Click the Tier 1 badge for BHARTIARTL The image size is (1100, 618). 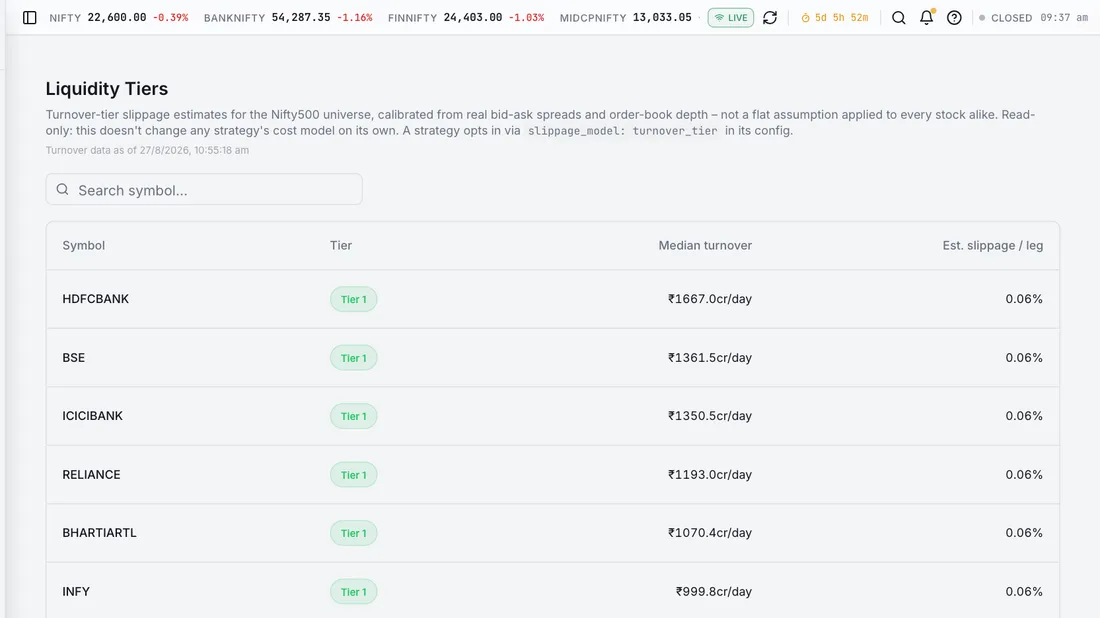(x=354, y=533)
